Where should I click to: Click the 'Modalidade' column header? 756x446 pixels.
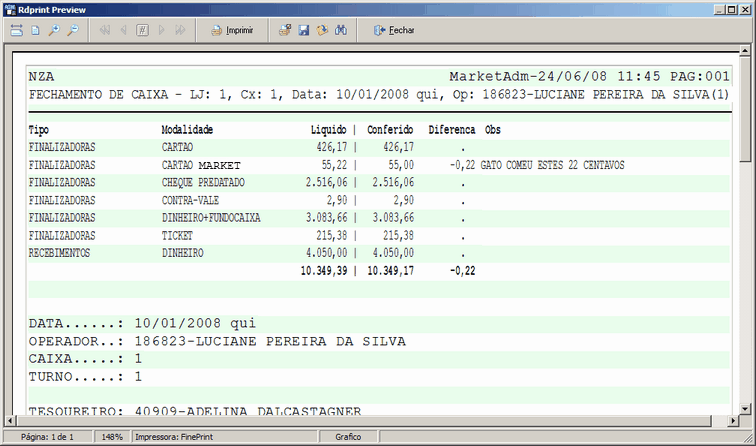[x=187, y=130]
